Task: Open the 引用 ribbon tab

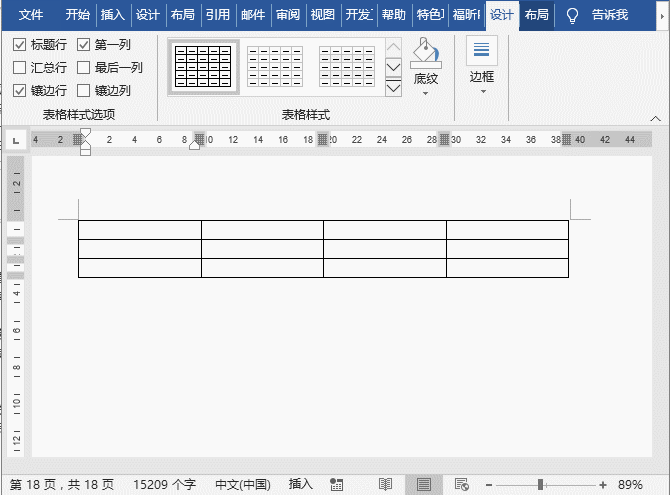Action: pos(217,15)
